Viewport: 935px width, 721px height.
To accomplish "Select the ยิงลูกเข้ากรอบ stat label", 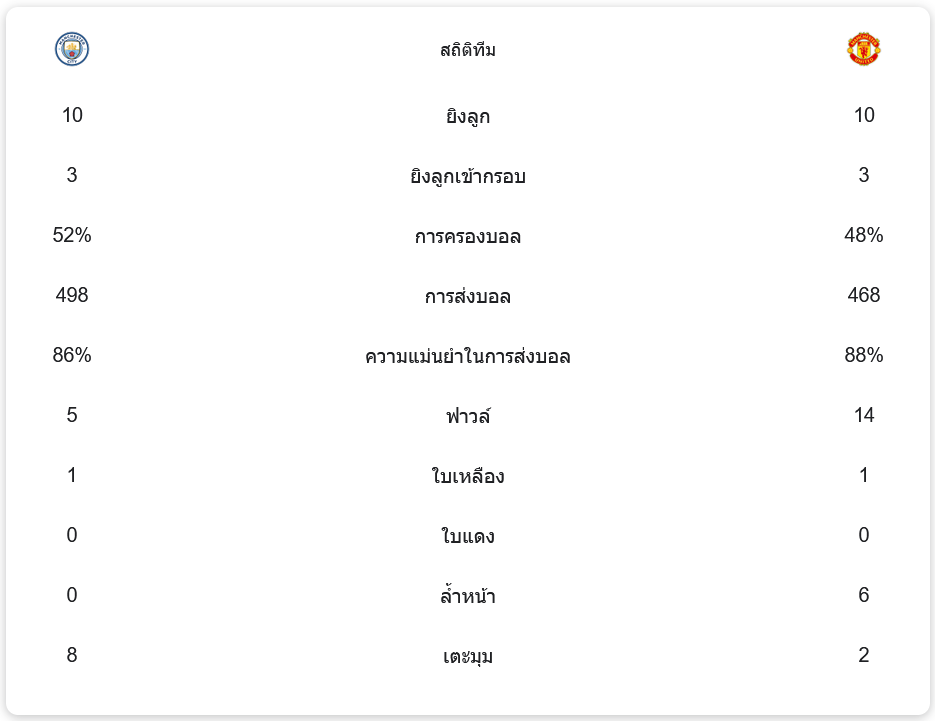I will 468,177.
